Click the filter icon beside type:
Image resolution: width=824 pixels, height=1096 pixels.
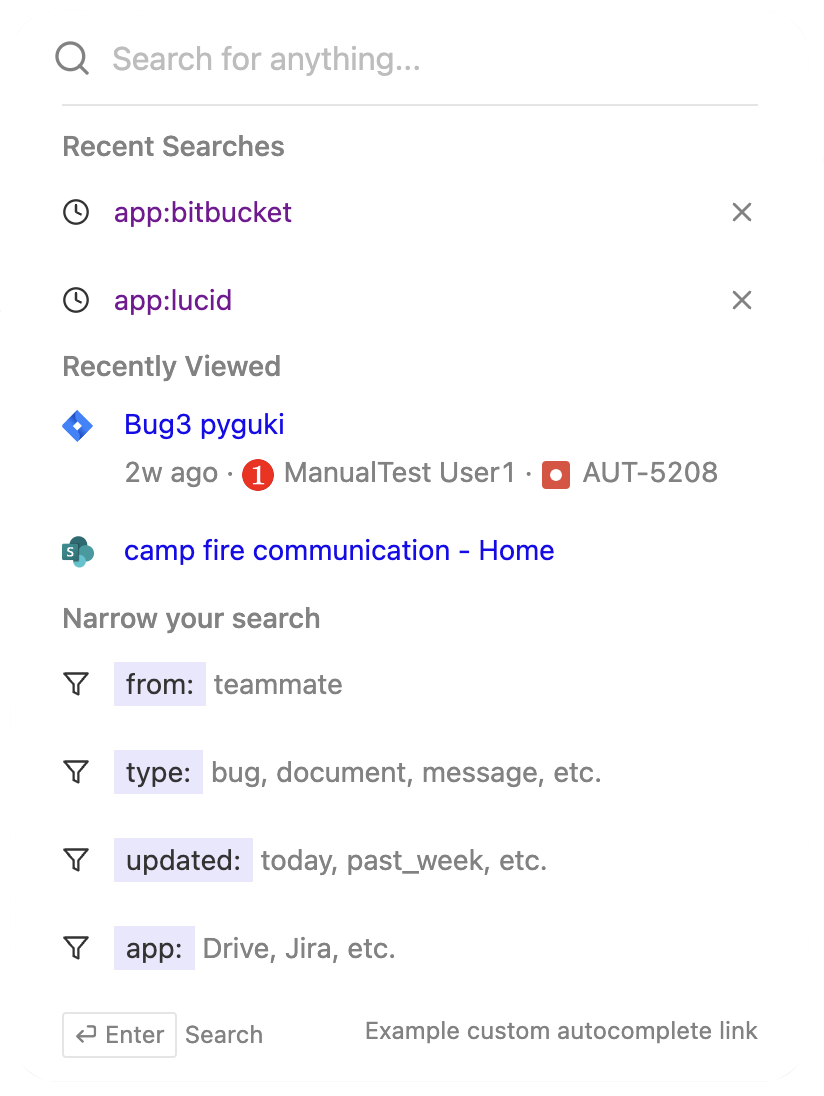click(75, 772)
